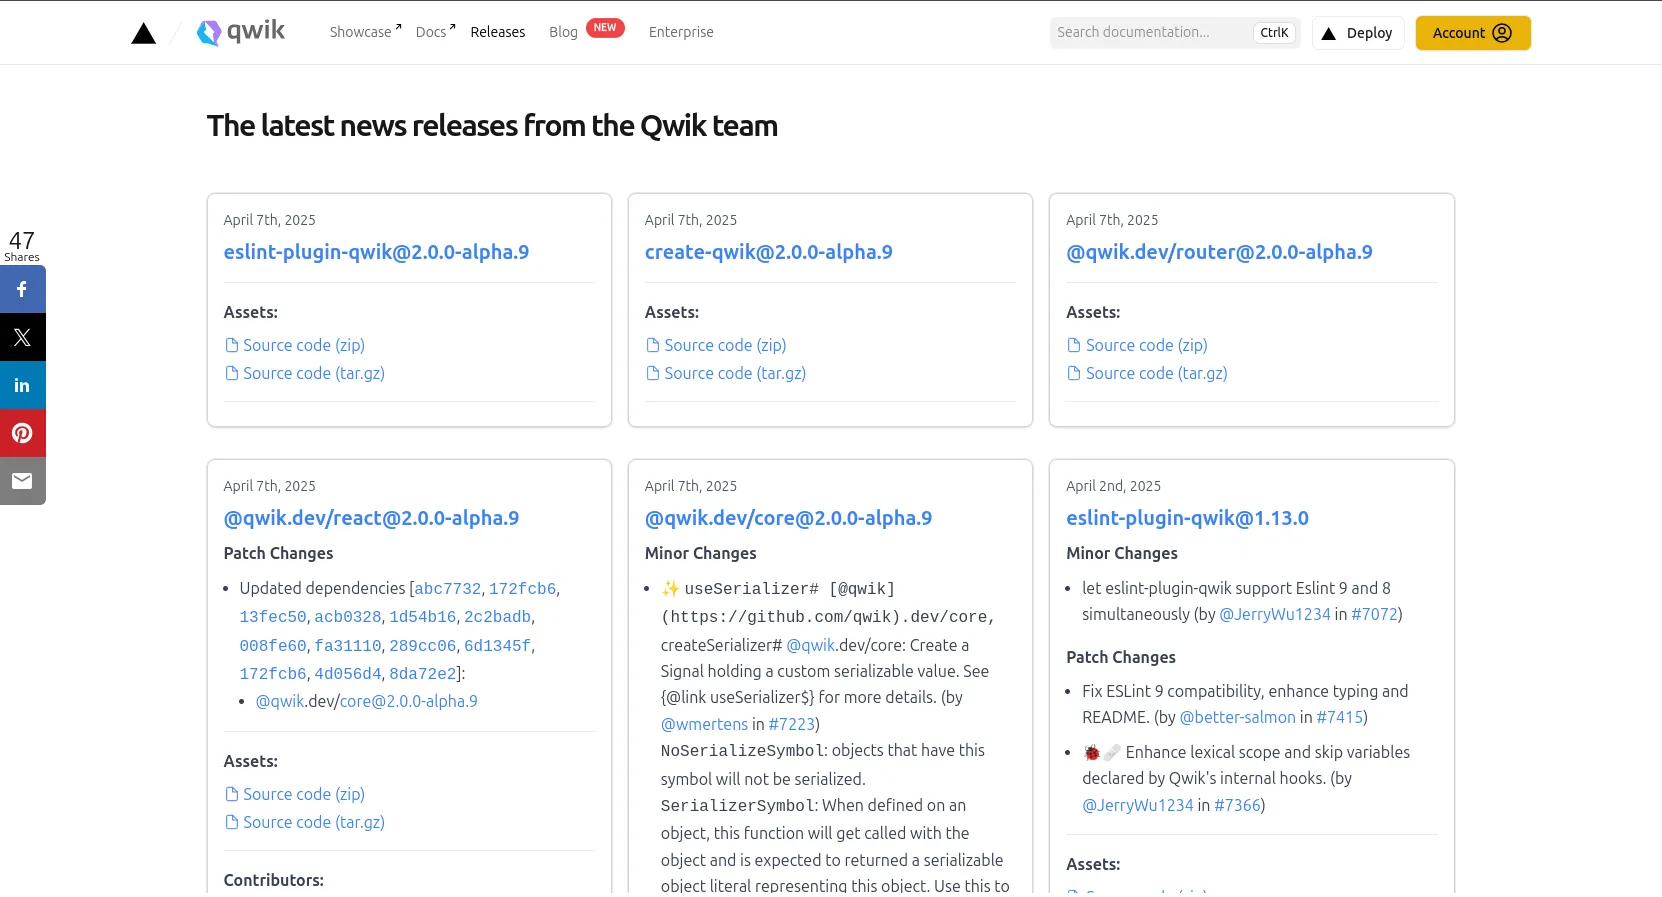The height and width of the screenshot is (897, 1662).
Task: Download eslint-plugin-qwik alpha.9 Source code (zip)
Action: (304, 345)
